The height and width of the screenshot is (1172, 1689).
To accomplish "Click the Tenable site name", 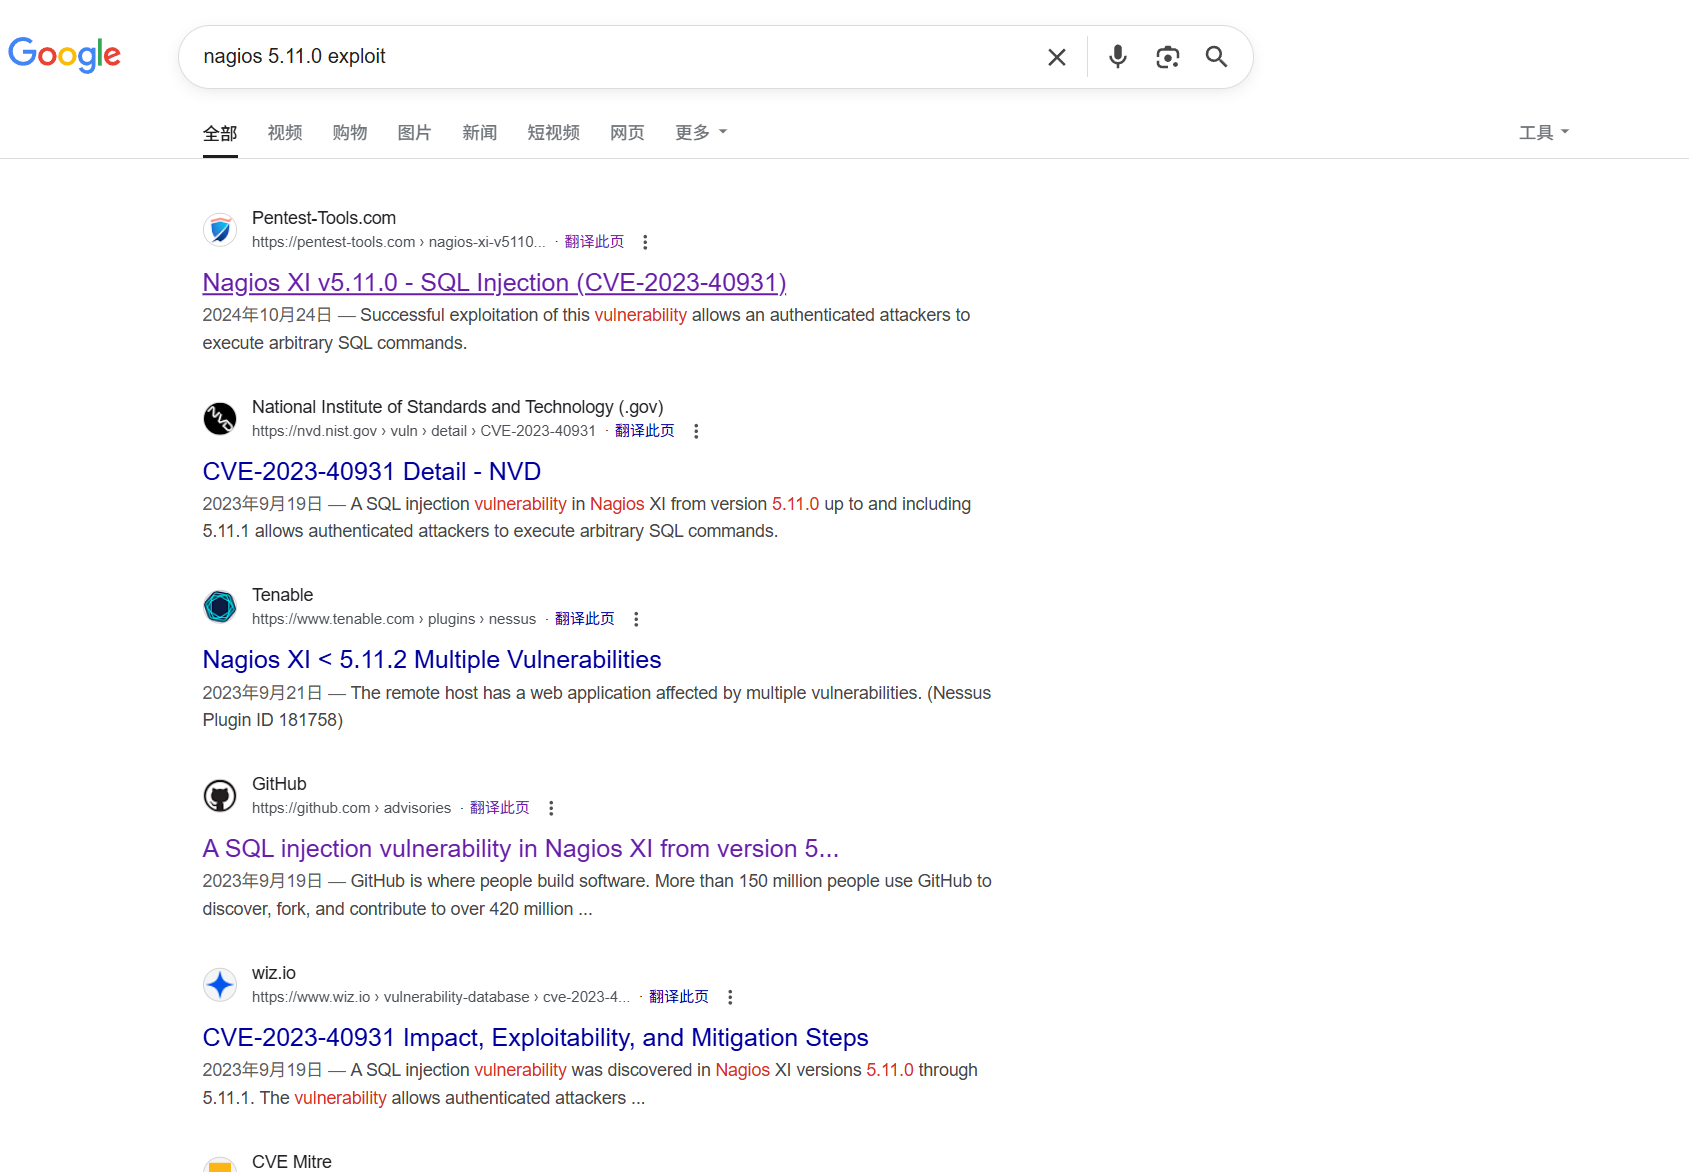I will point(283,595).
